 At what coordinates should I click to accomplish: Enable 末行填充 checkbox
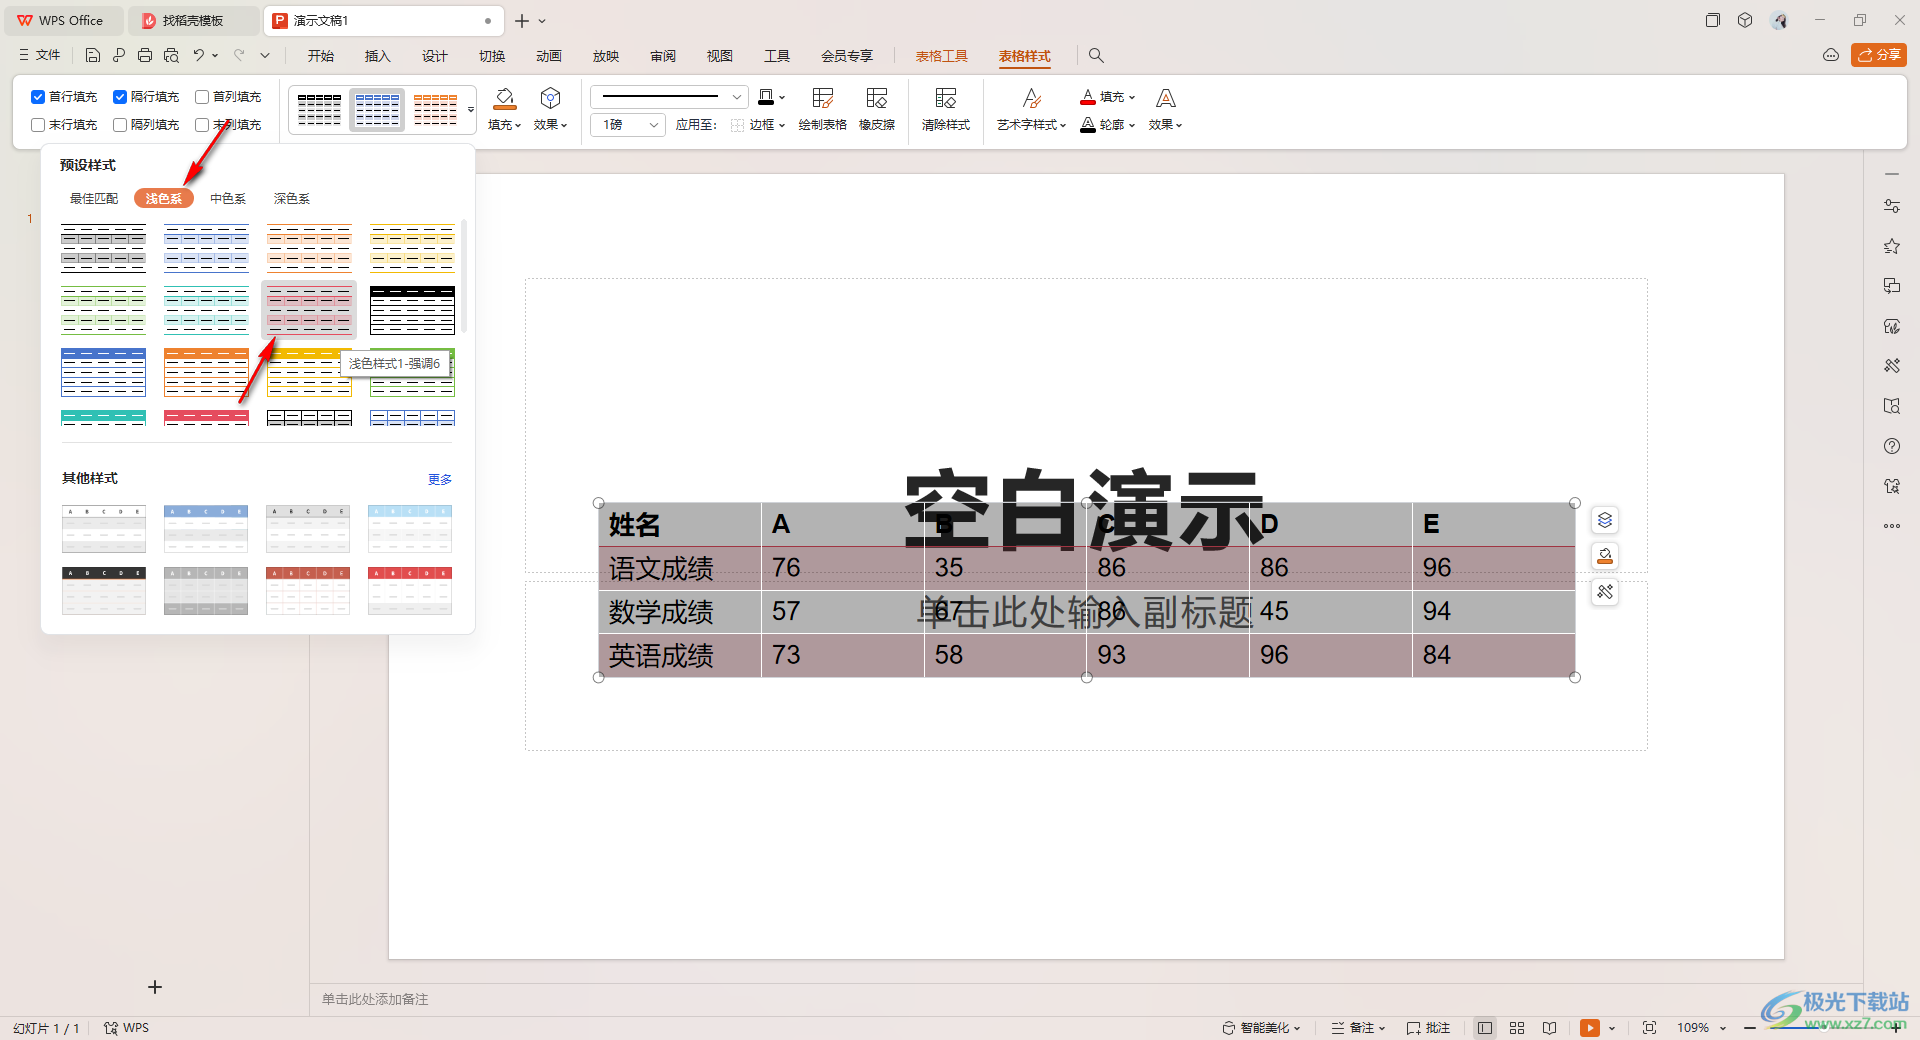click(x=38, y=125)
